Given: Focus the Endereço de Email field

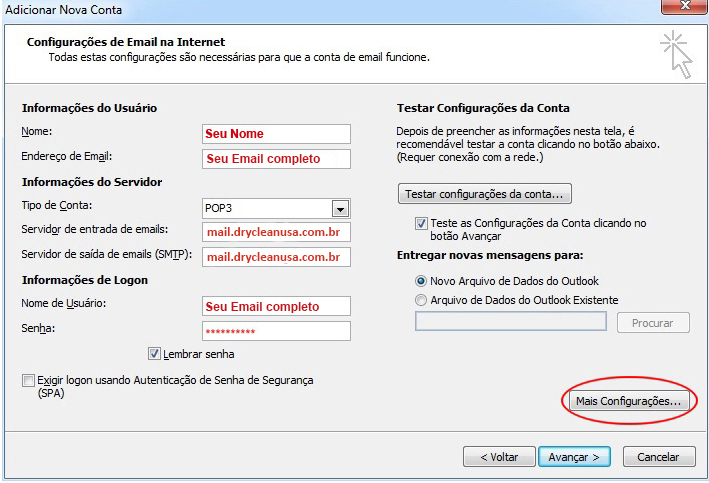Looking at the screenshot, I should click(276, 159).
